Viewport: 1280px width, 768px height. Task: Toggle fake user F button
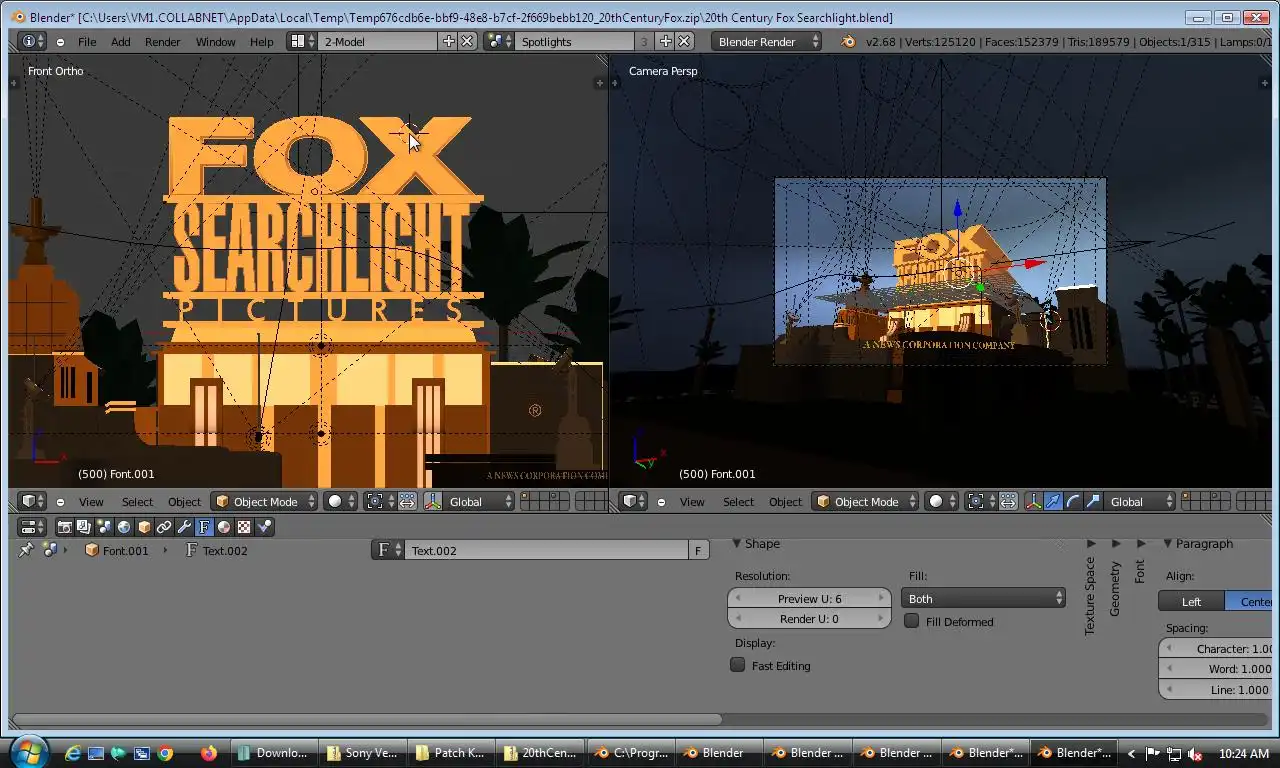pyautogui.click(x=699, y=550)
